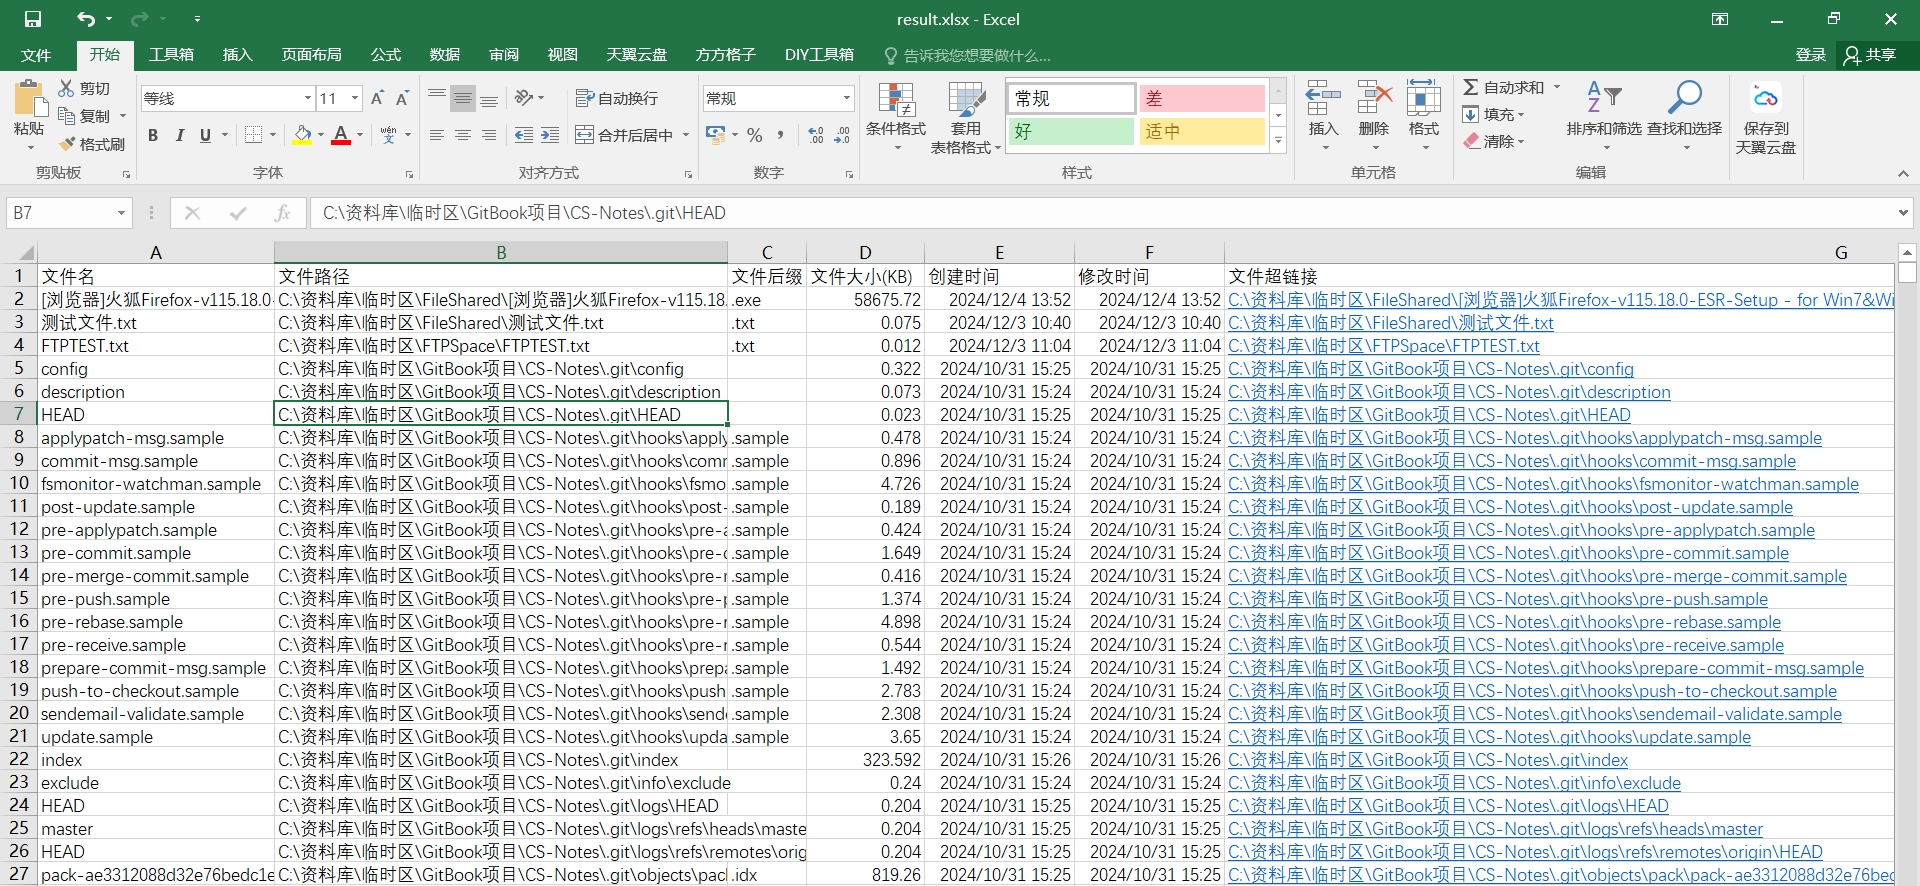Expand the Name Box dropdown arrow
Viewport: 1920px width, 886px height.
(x=121, y=213)
